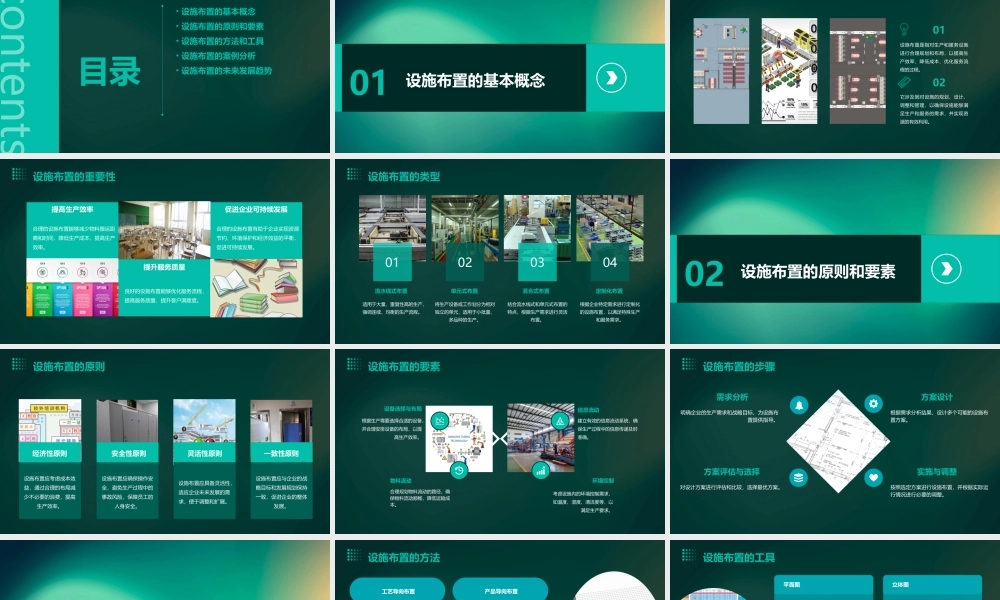
Task: Click the manufacturing technology circle illustration
Action: (459, 439)
